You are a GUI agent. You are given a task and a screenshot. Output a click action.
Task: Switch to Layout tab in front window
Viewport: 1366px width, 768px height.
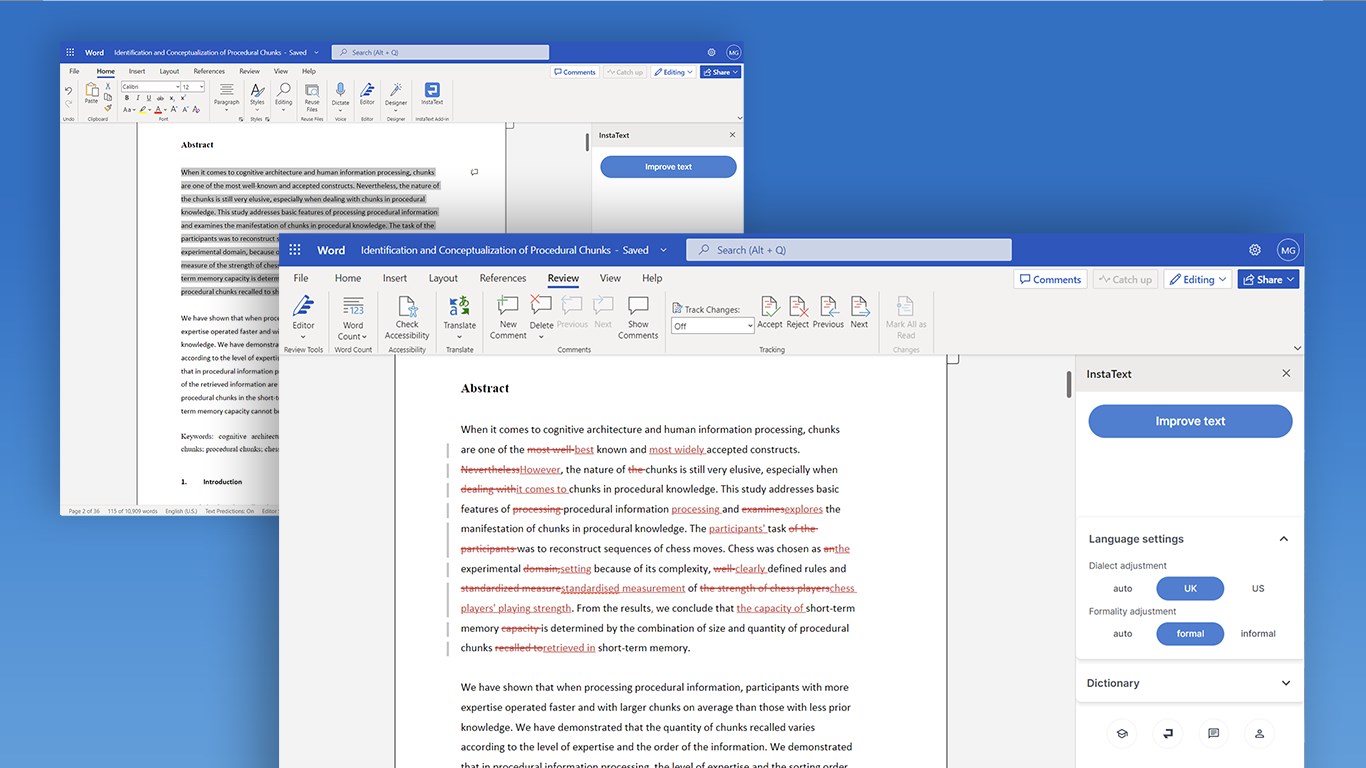click(x=443, y=278)
